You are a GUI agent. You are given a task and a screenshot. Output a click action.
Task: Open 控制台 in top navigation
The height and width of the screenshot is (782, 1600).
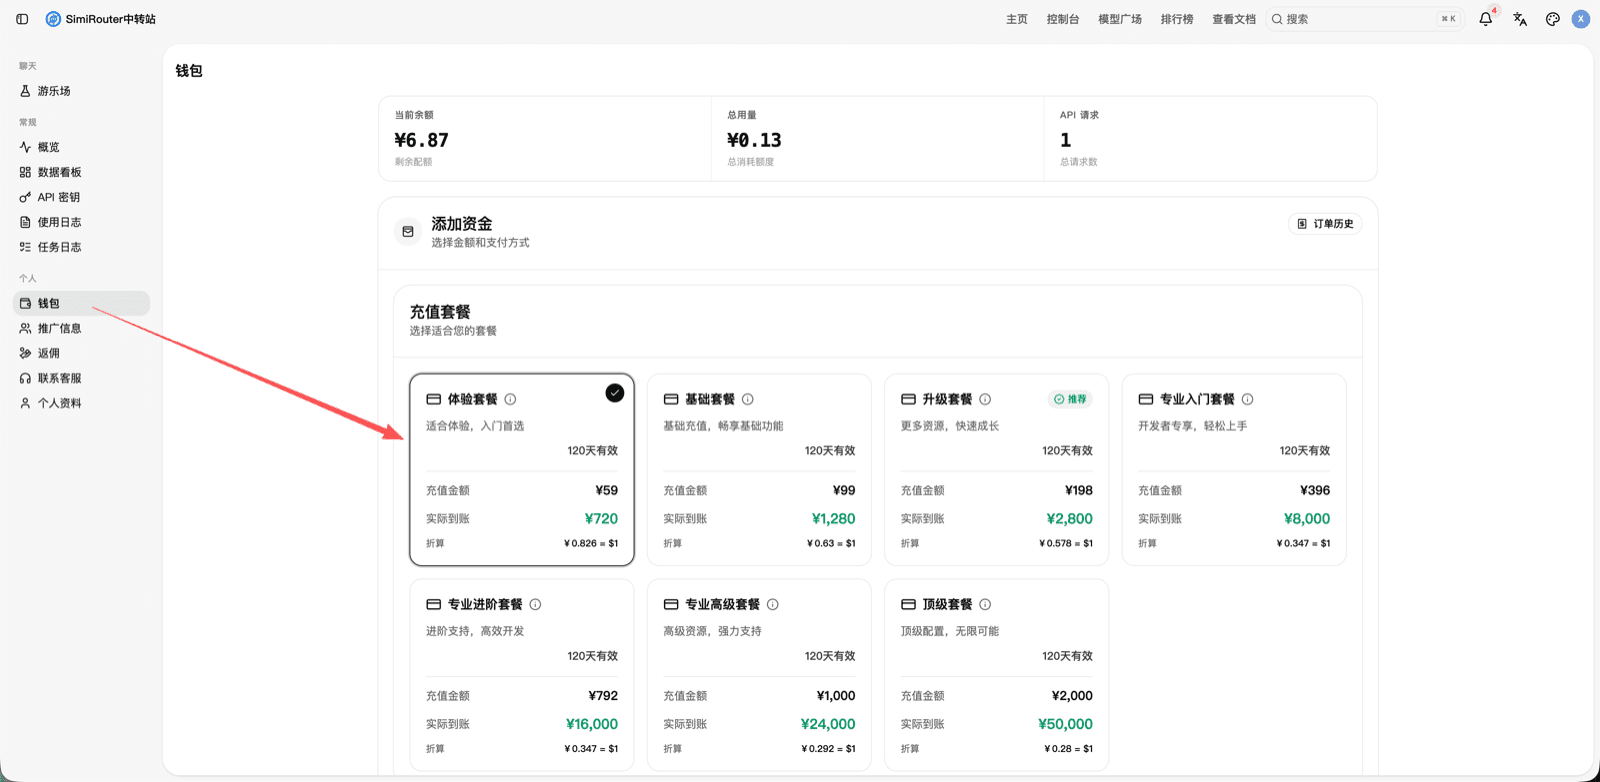pos(1063,19)
